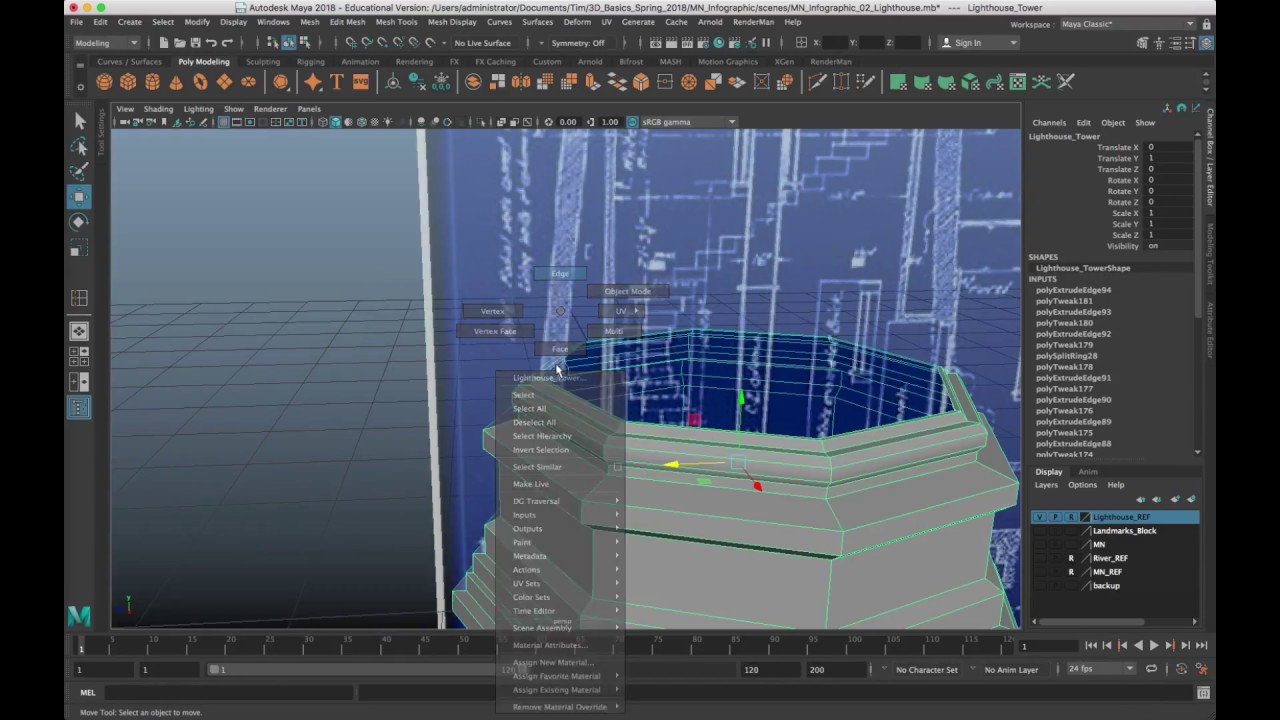
Task: Choose Vertex in the marking menu
Action: pos(492,311)
